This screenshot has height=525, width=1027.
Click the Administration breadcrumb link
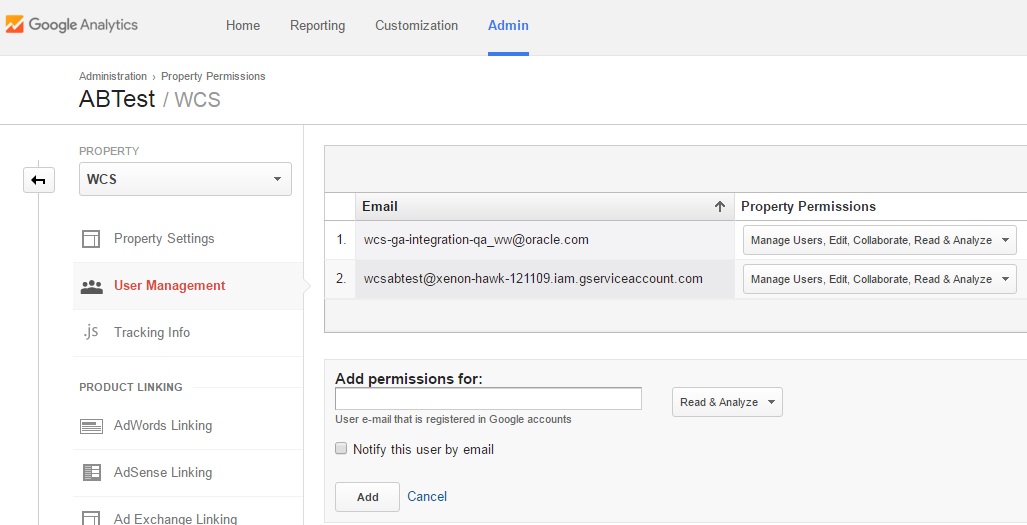click(113, 77)
